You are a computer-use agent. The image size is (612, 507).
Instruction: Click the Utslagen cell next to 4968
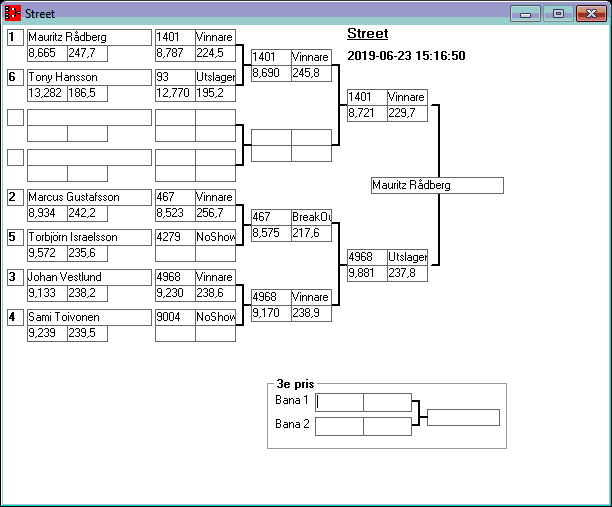[407, 257]
